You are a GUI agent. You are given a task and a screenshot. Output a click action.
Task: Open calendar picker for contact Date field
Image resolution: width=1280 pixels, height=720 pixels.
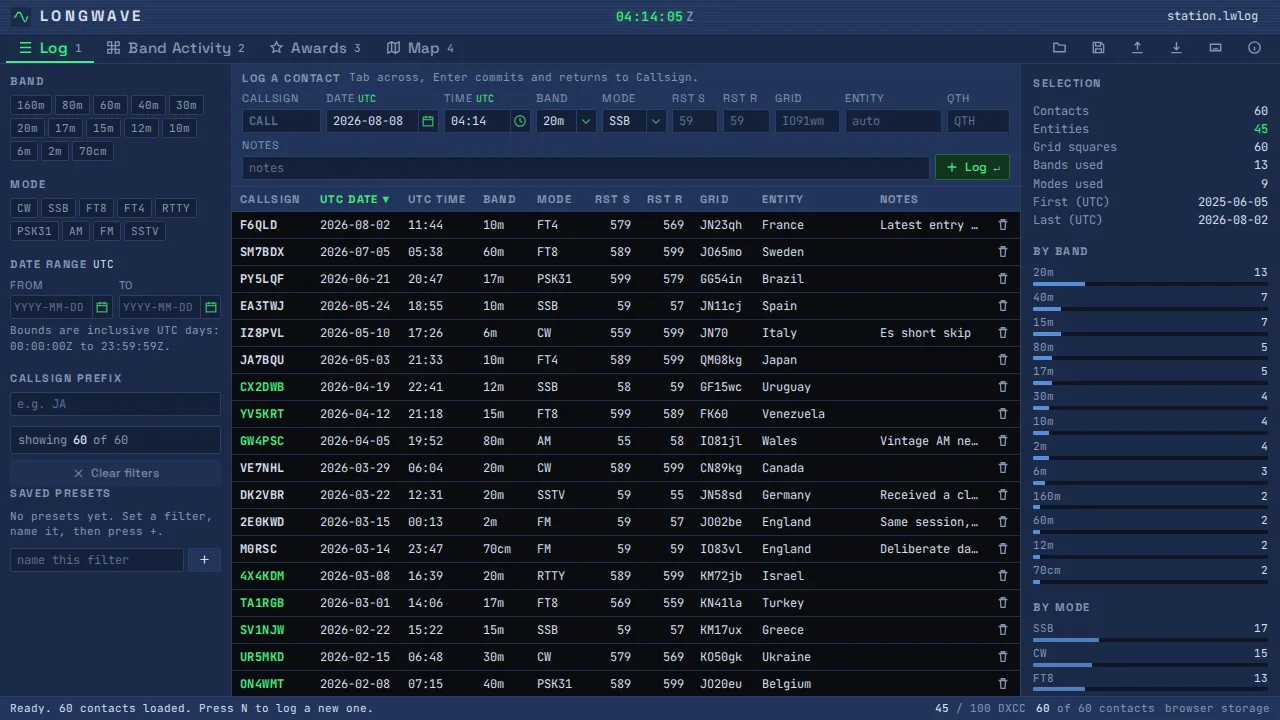428,121
